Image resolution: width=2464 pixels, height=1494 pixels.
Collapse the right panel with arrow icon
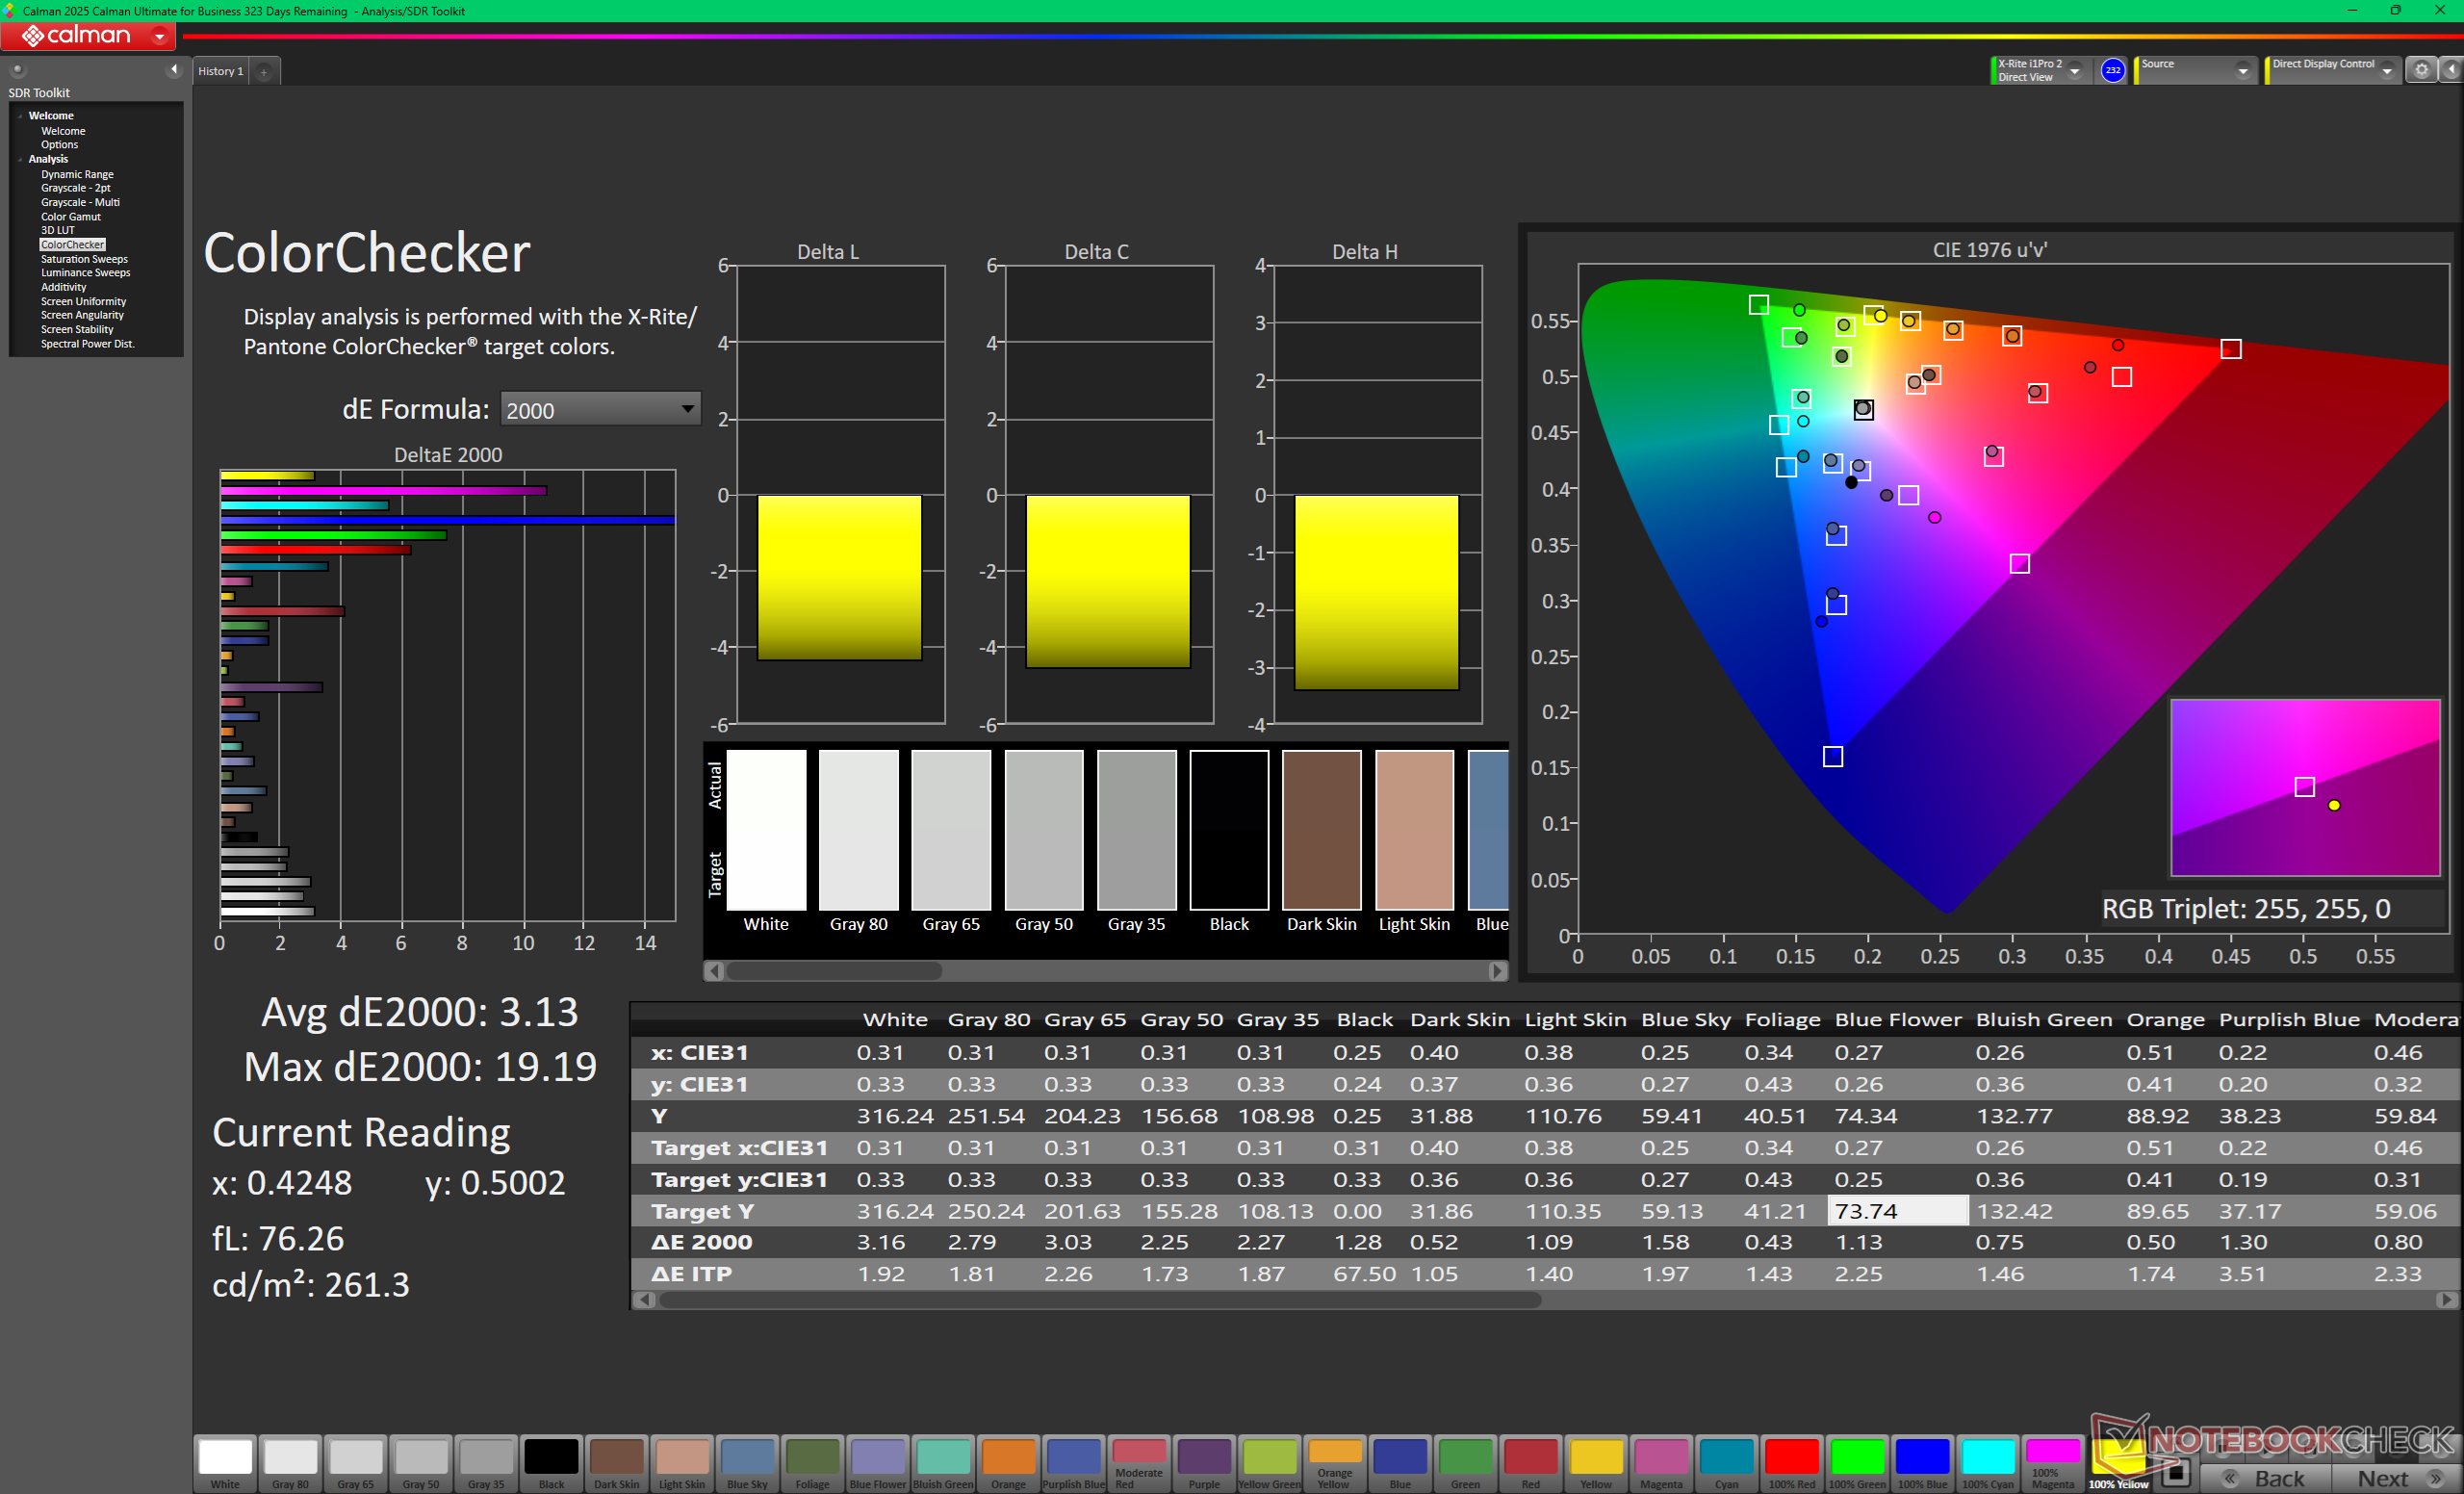tap(2451, 70)
